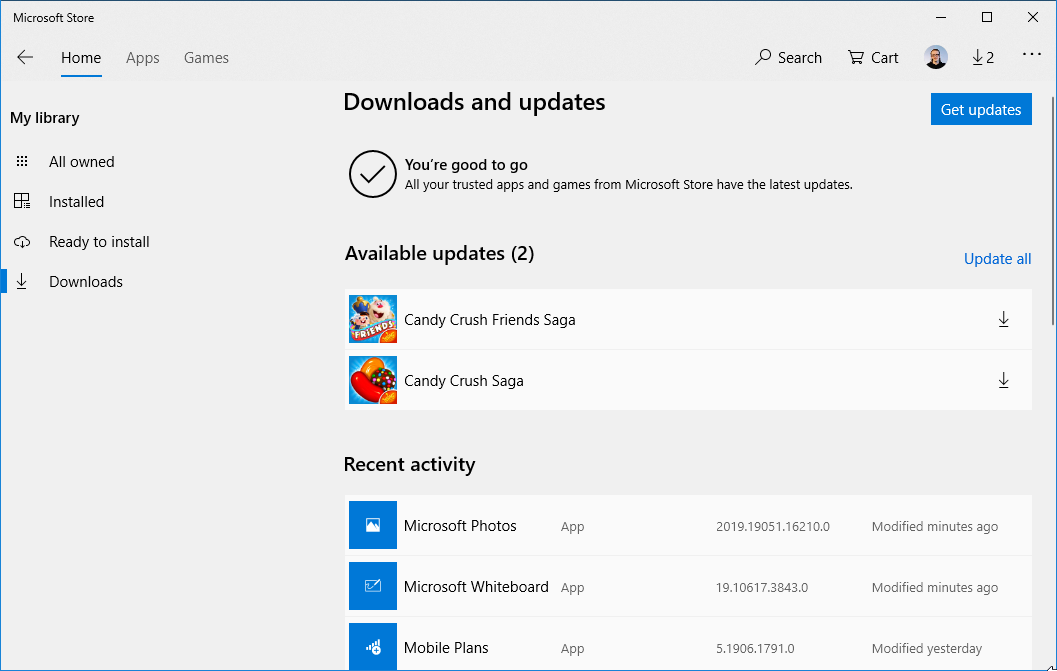Click the Microsoft Whiteboard tile icon
This screenshot has width=1057, height=671.
(x=373, y=586)
